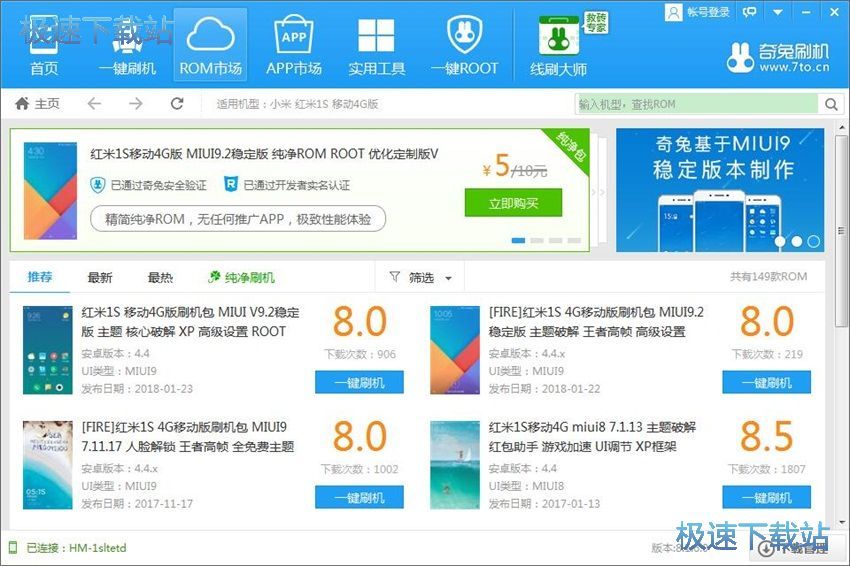Click the 立即购买 buy button

click(x=513, y=203)
